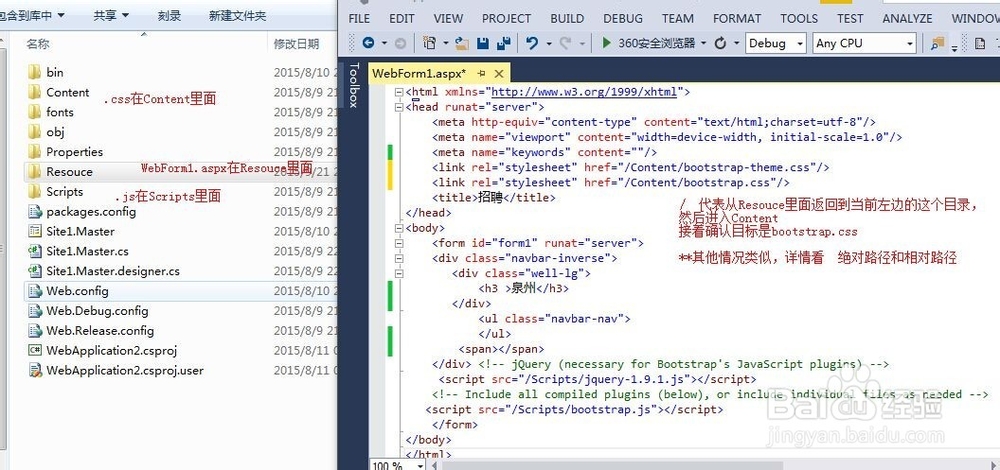Click the greyed Redo arrow icon
The image size is (1000, 470).
point(565,43)
